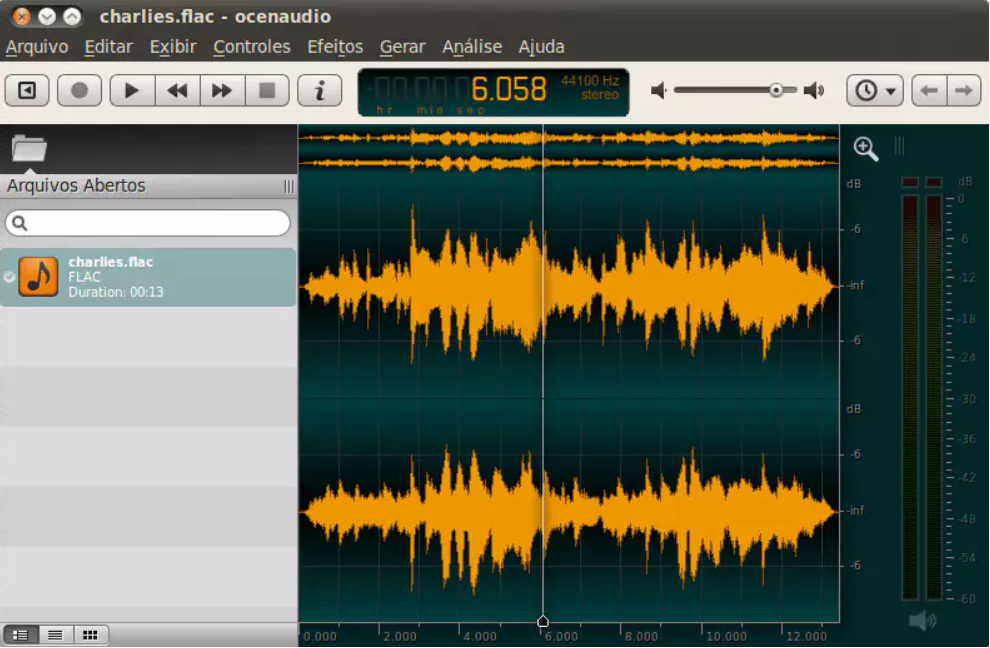The width and height of the screenshot is (990, 648).
Task: Open folder icon in the sidebar
Action: coord(29,148)
